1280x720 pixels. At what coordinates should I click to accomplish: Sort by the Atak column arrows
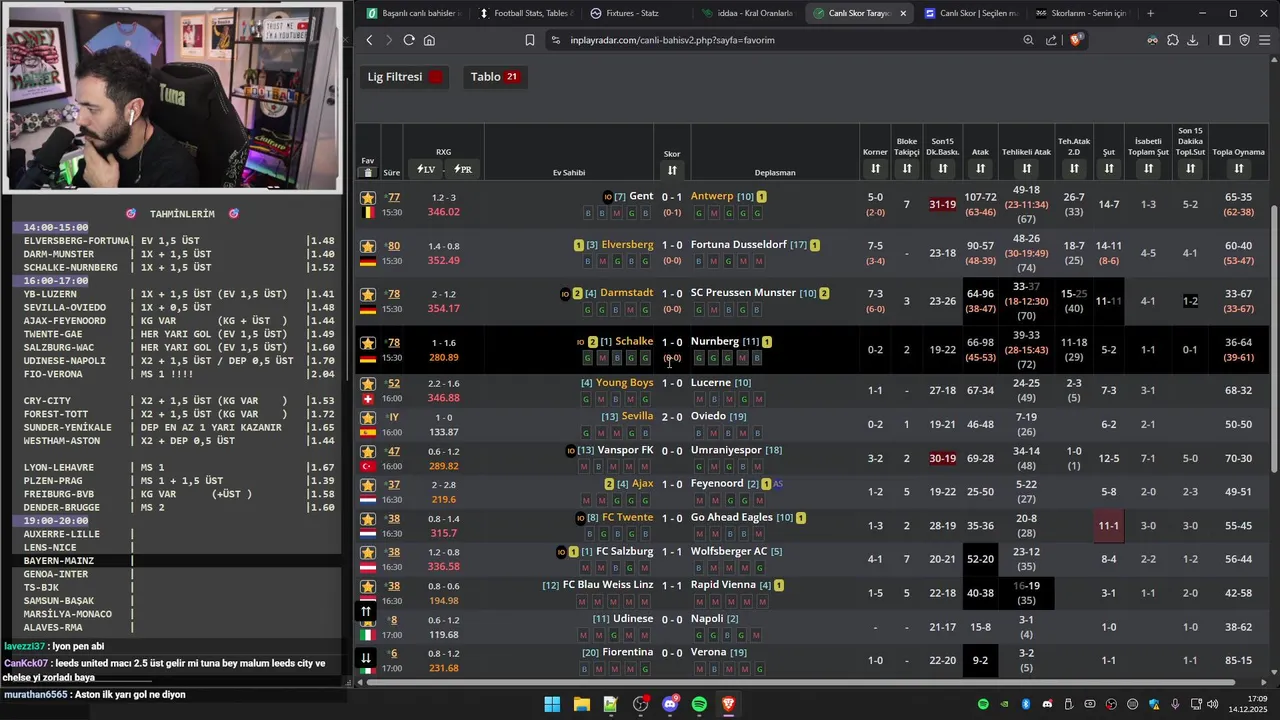[x=980, y=168]
